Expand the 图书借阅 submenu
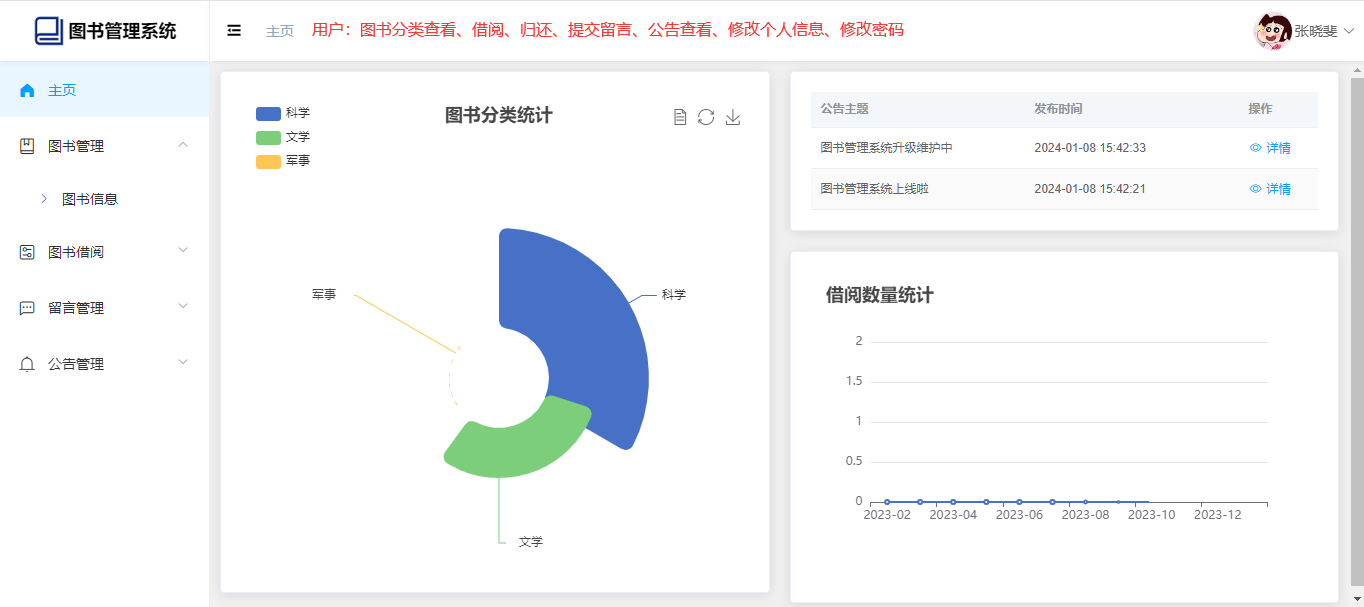The width and height of the screenshot is (1364, 607). pyautogui.click(x=182, y=251)
